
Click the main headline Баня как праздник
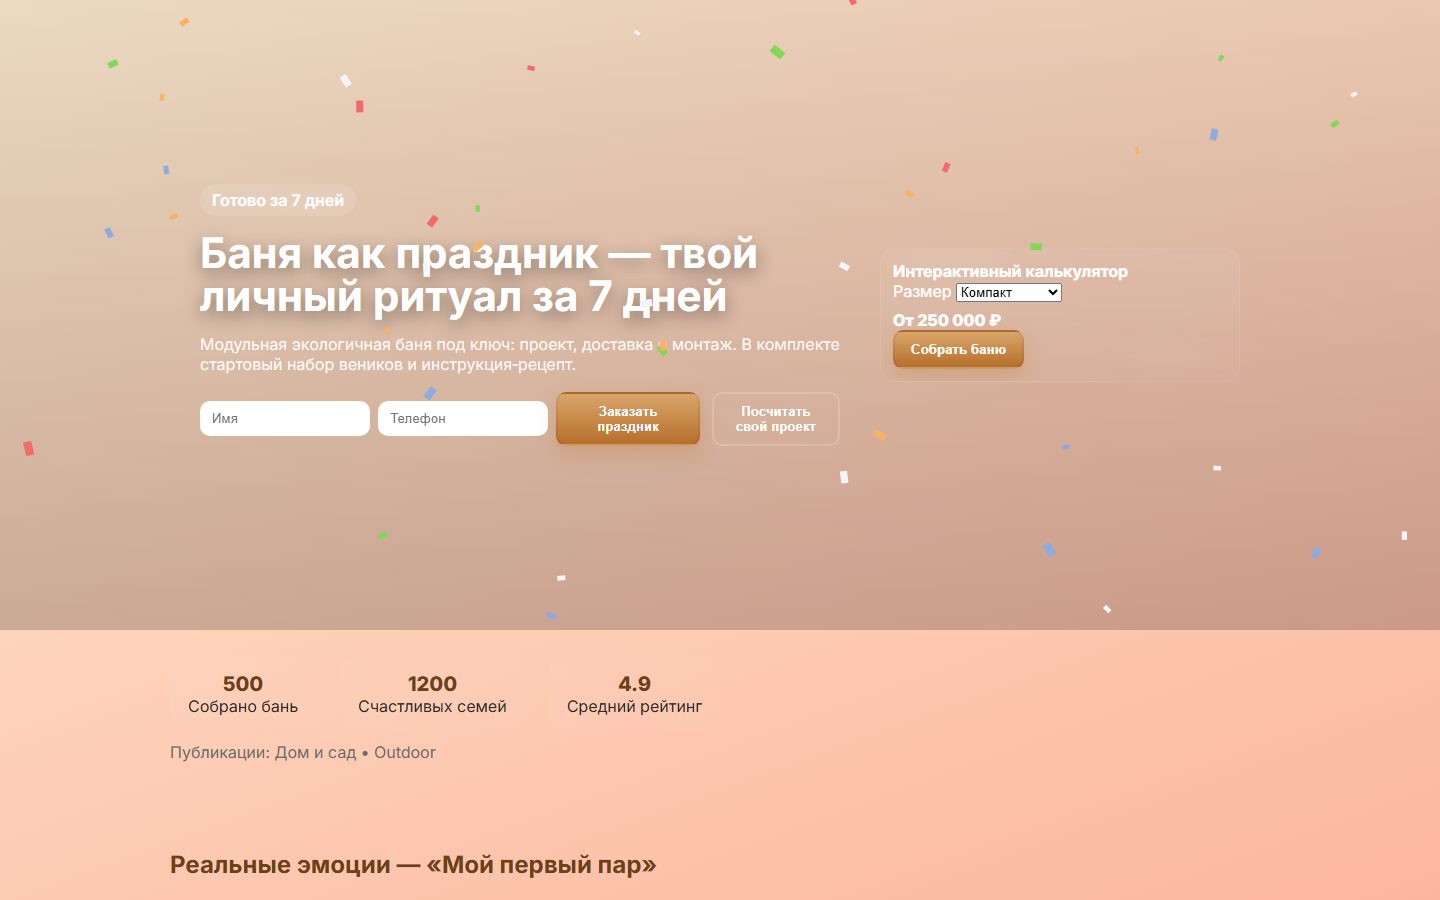coord(479,275)
